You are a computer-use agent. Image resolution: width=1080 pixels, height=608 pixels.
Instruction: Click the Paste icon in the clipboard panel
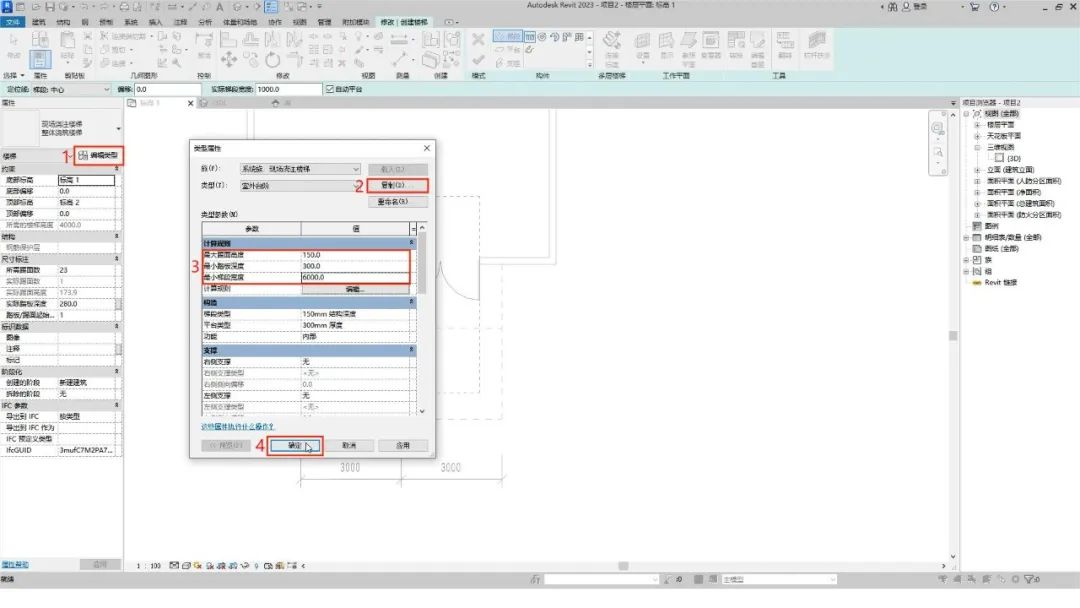point(68,40)
